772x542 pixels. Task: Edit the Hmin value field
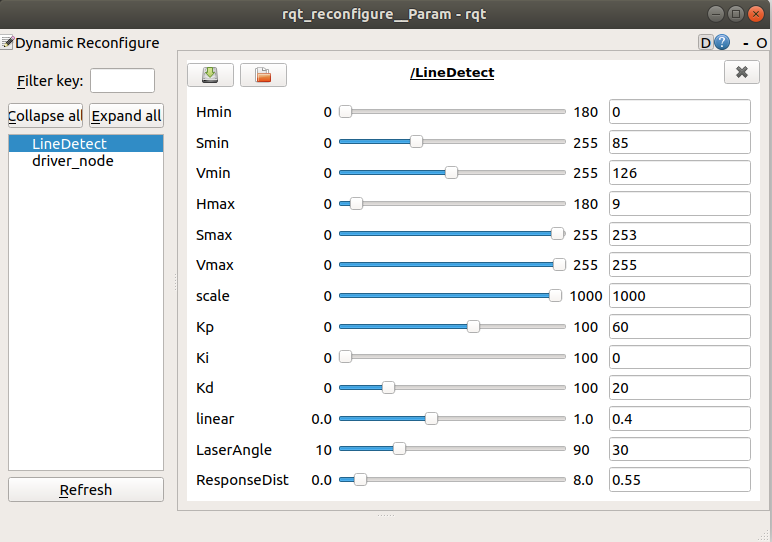click(x=679, y=112)
